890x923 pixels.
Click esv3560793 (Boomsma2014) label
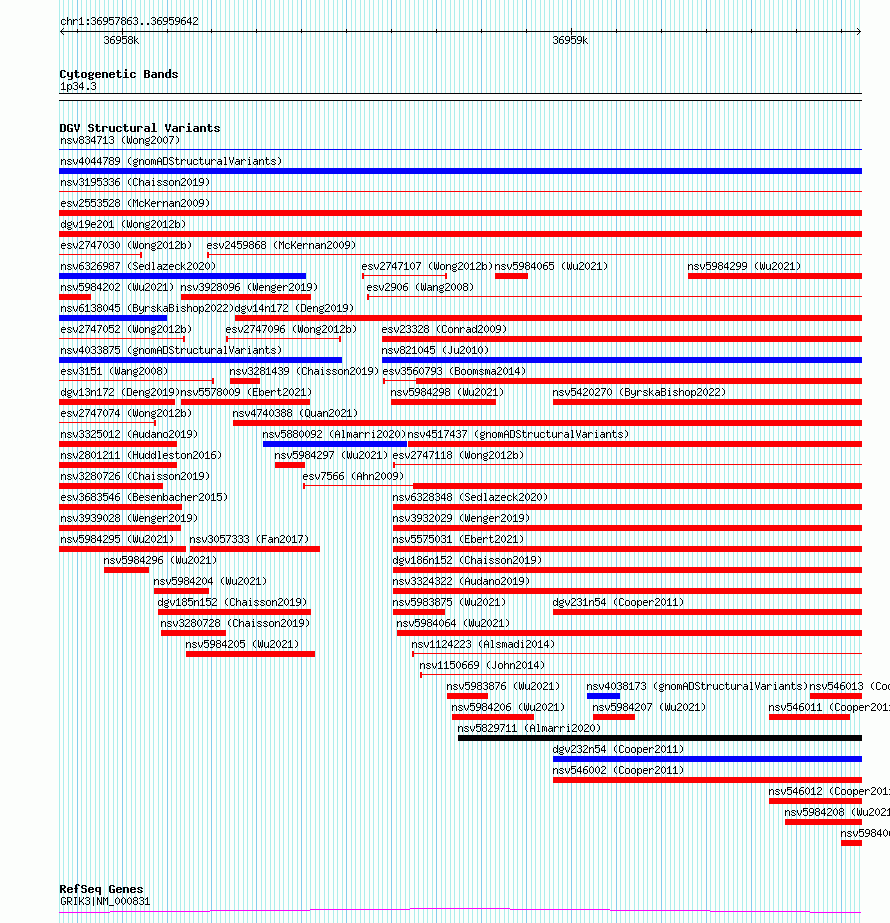point(454,371)
